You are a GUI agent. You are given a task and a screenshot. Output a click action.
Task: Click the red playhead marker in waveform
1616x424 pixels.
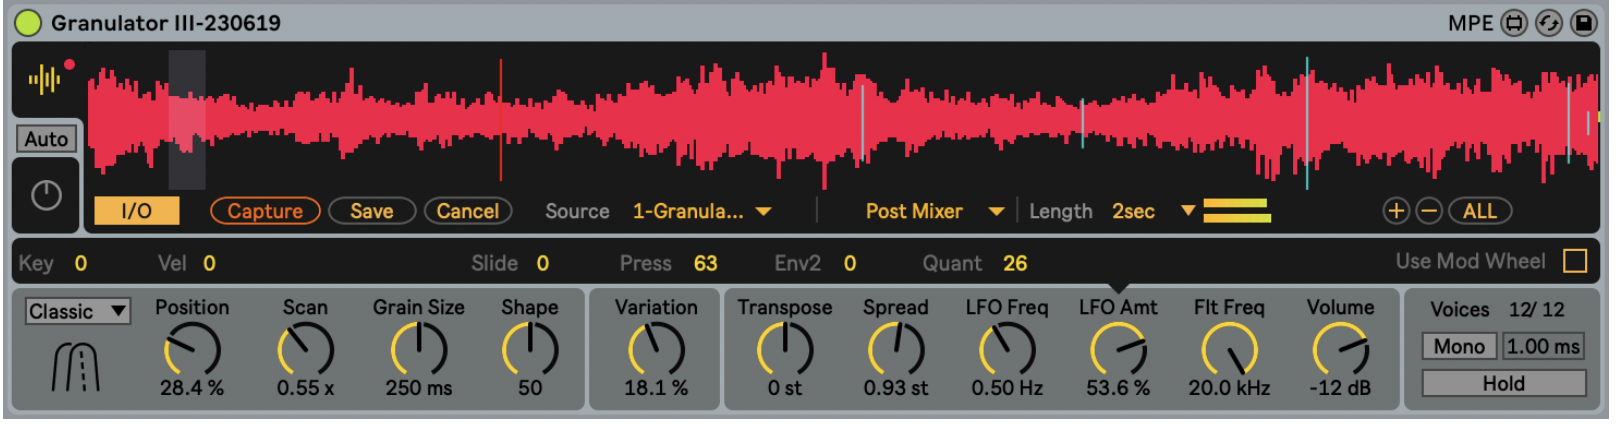[x=501, y=120]
